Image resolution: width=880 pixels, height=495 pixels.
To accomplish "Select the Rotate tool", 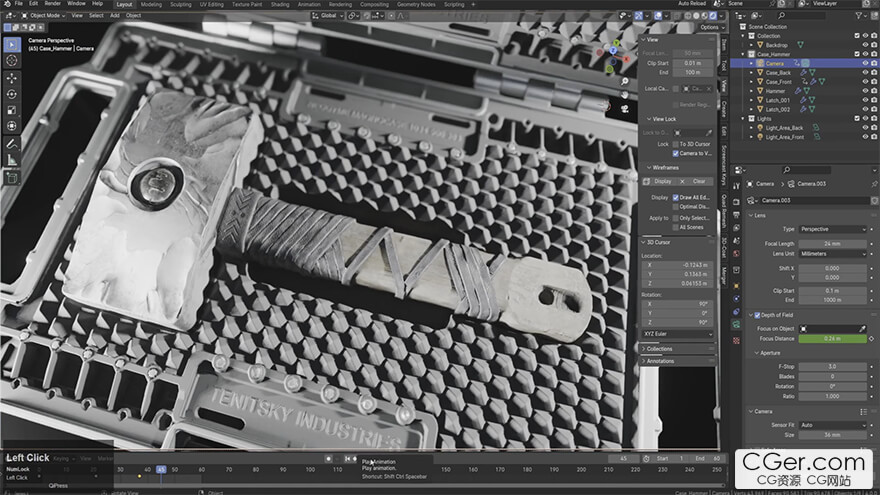I will coord(12,94).
